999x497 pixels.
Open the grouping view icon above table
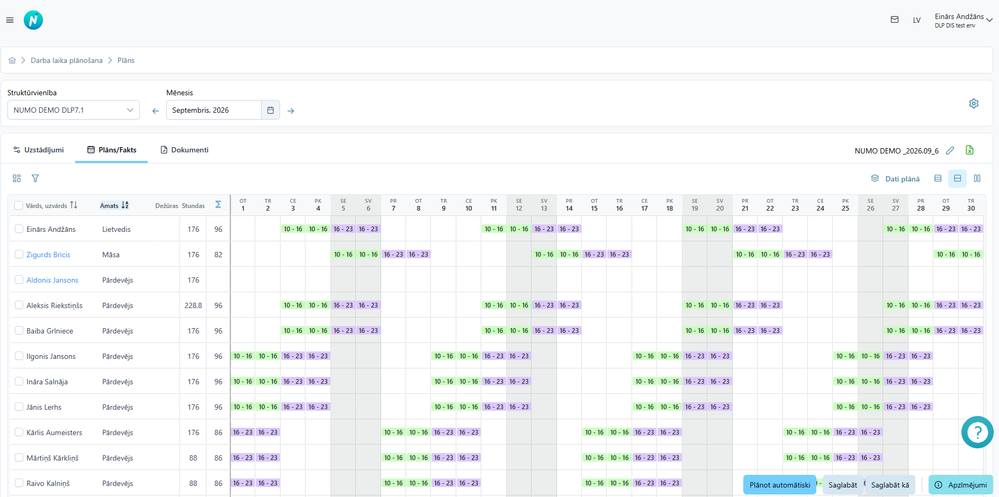[x=17, y=178]
